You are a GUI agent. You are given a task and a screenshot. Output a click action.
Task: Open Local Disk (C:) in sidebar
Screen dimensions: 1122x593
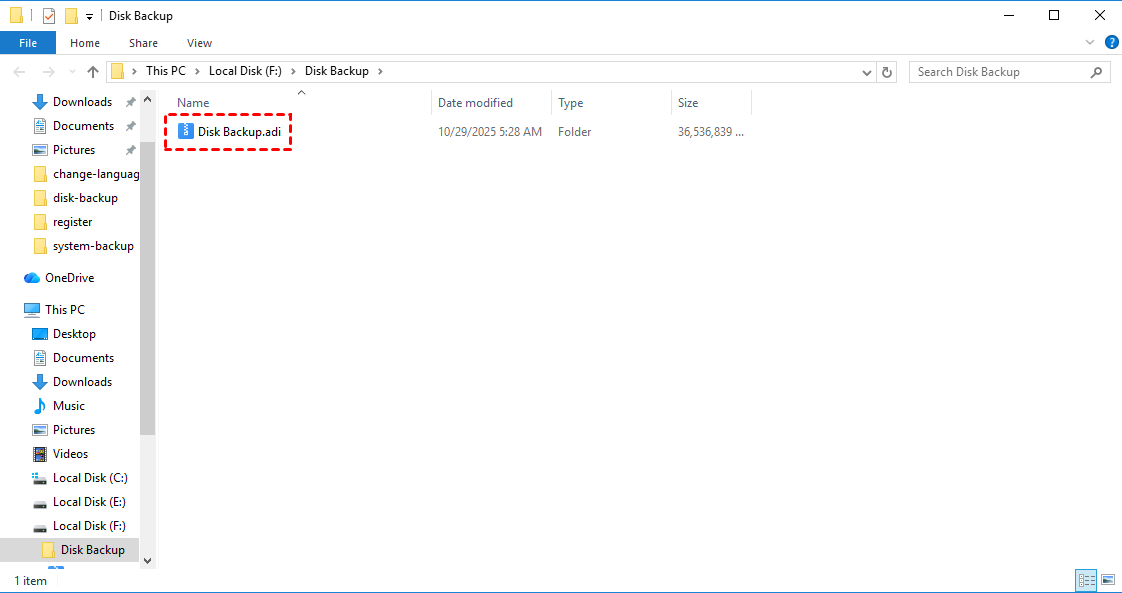coord(89,478)
